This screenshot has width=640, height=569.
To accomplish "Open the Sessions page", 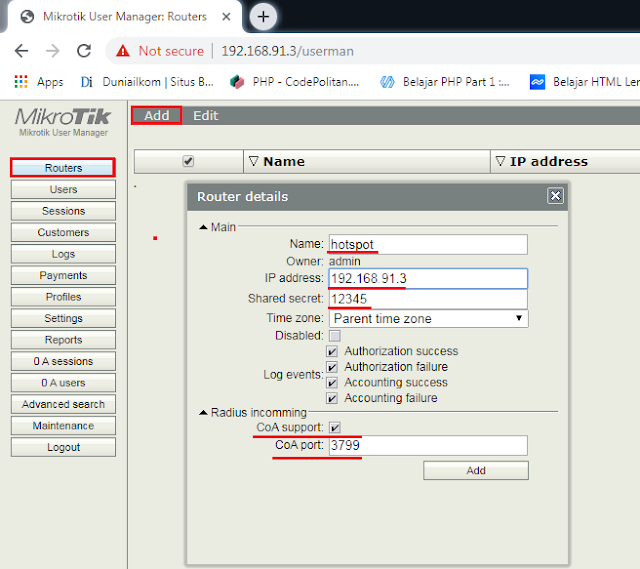I will click(63, 211).
